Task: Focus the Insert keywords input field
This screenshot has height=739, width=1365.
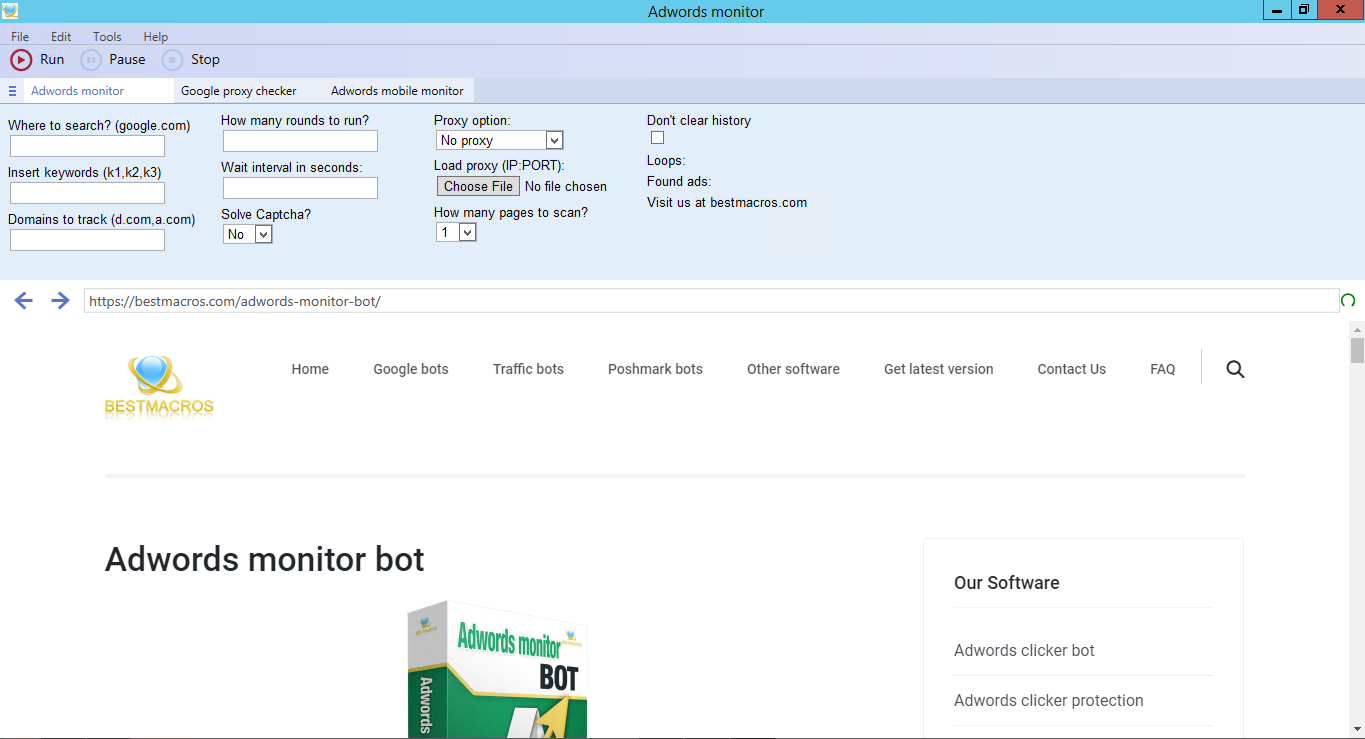Action: click(x=87, y=193)
